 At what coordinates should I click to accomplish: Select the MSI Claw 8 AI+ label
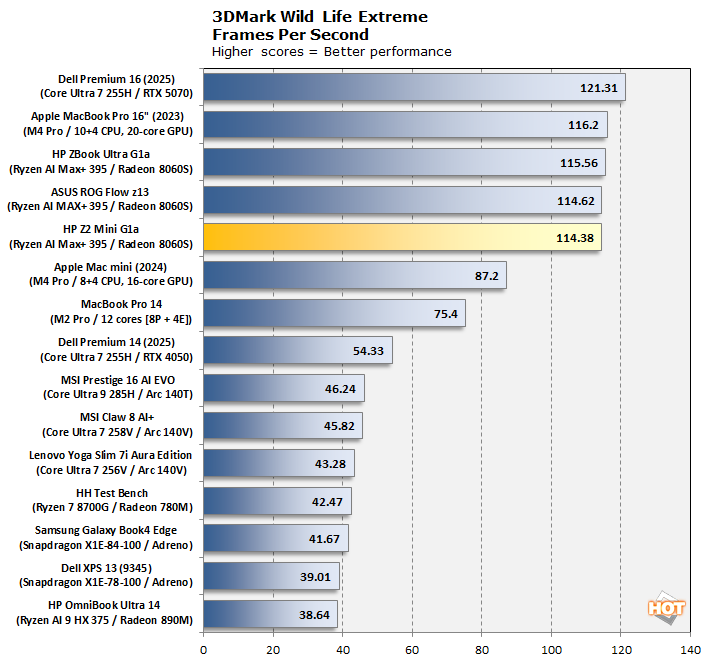pyautogui.click(x=117, y=417)
